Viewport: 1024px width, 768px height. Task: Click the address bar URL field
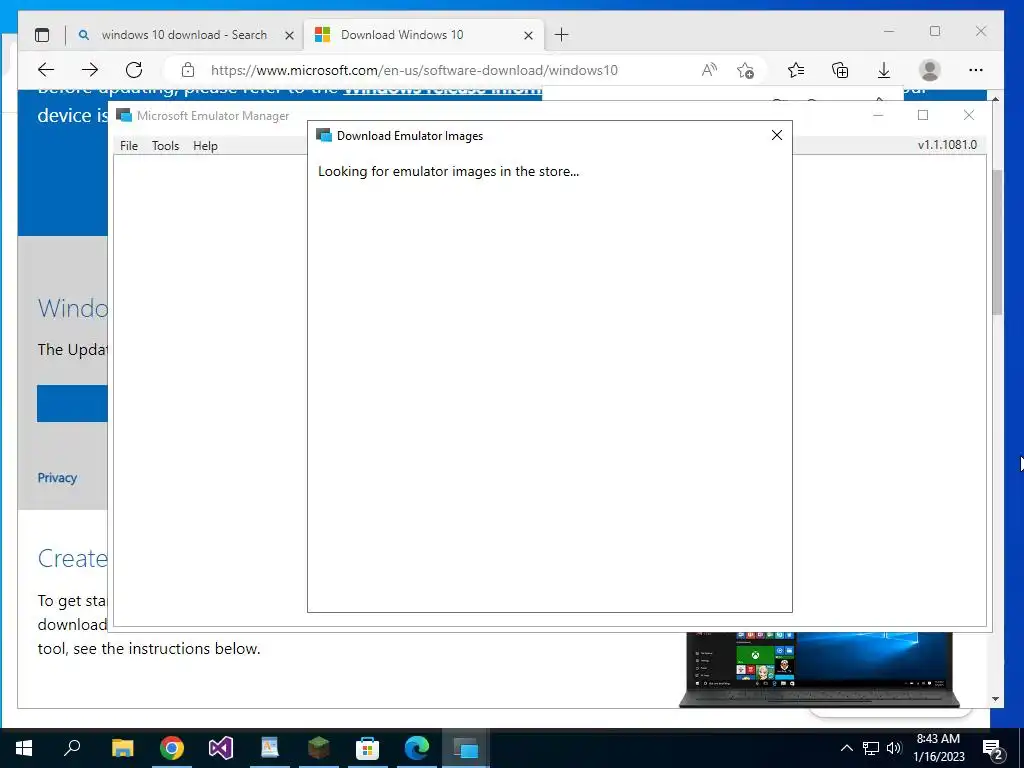(414, 70)
